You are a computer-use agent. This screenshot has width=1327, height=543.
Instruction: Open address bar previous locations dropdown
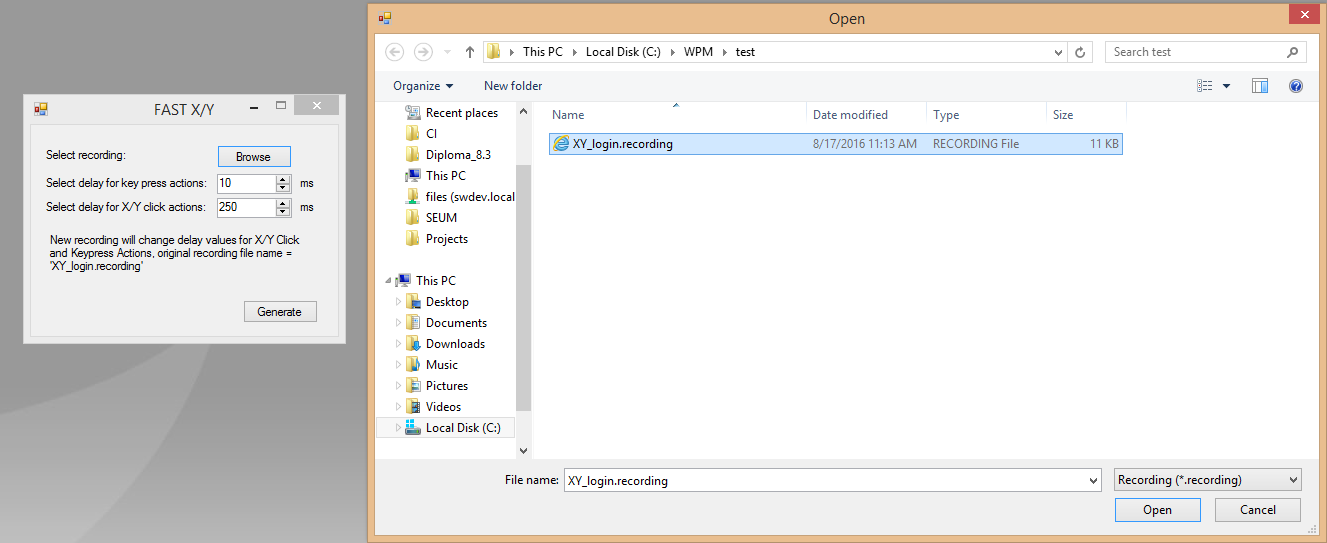(x=1059, y=52)
